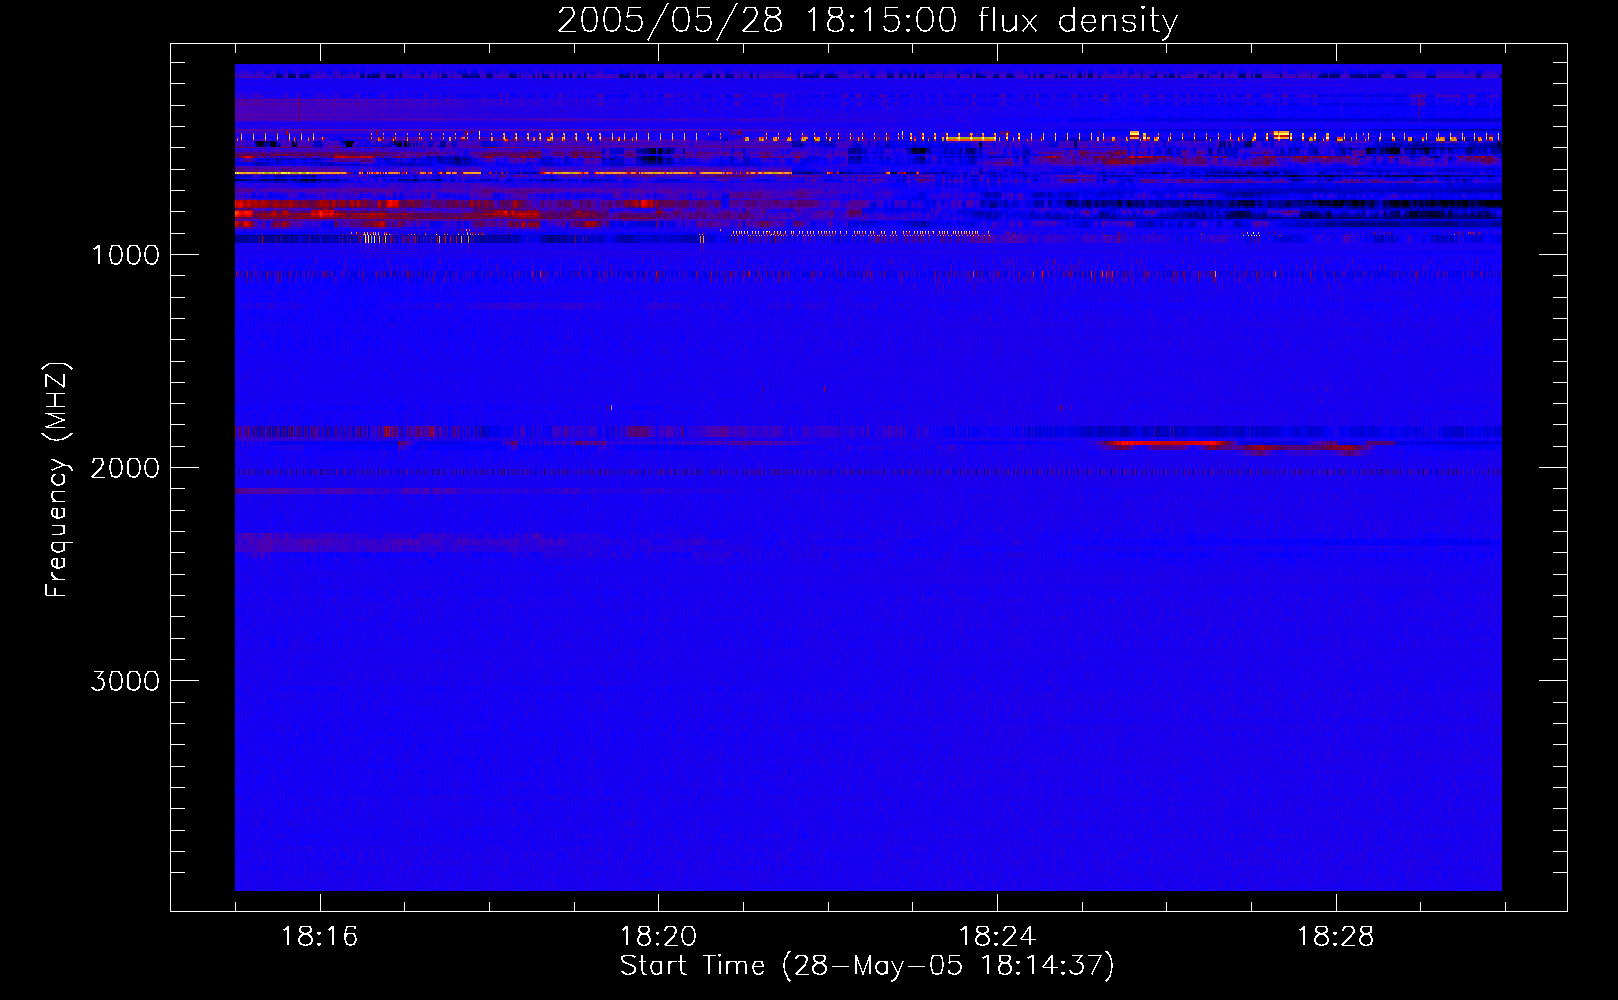Click the 1000 frequency tick label
Image resolution: width=1618 pixels, height=1000 pixels.
click(126, 255)
